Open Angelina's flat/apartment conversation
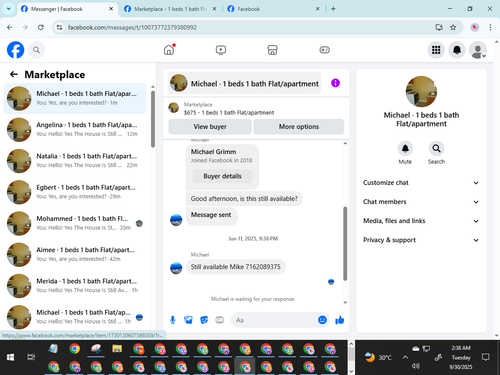 tap(75, 130)
